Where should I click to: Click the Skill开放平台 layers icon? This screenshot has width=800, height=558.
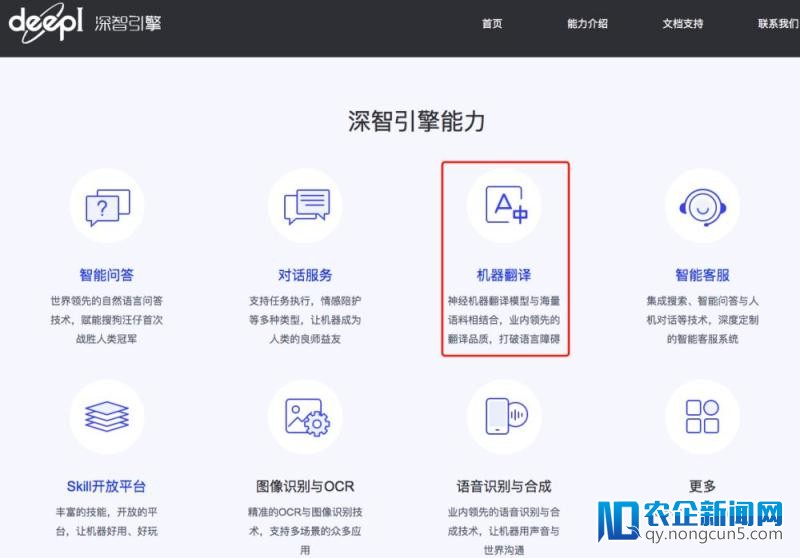[107, 417]
